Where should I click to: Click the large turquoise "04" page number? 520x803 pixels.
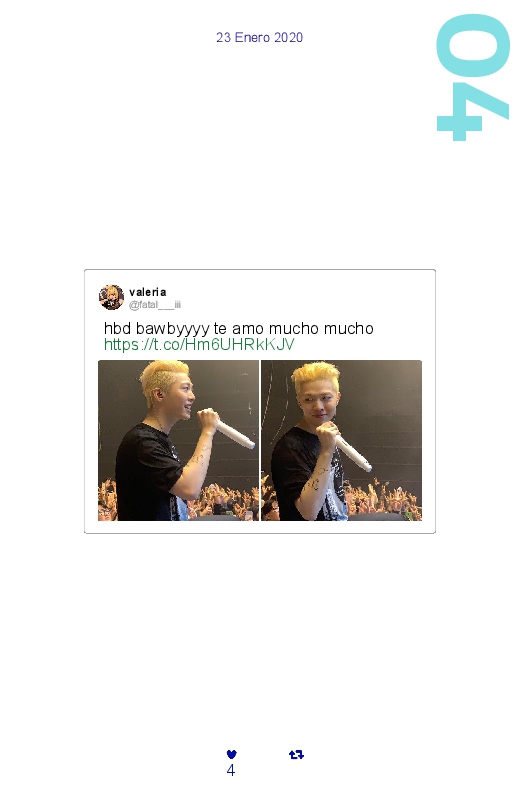(x=473, y=77)
